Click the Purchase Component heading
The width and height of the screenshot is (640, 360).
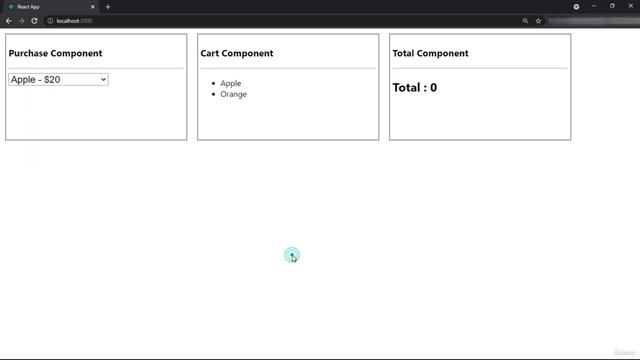[56, 53]
